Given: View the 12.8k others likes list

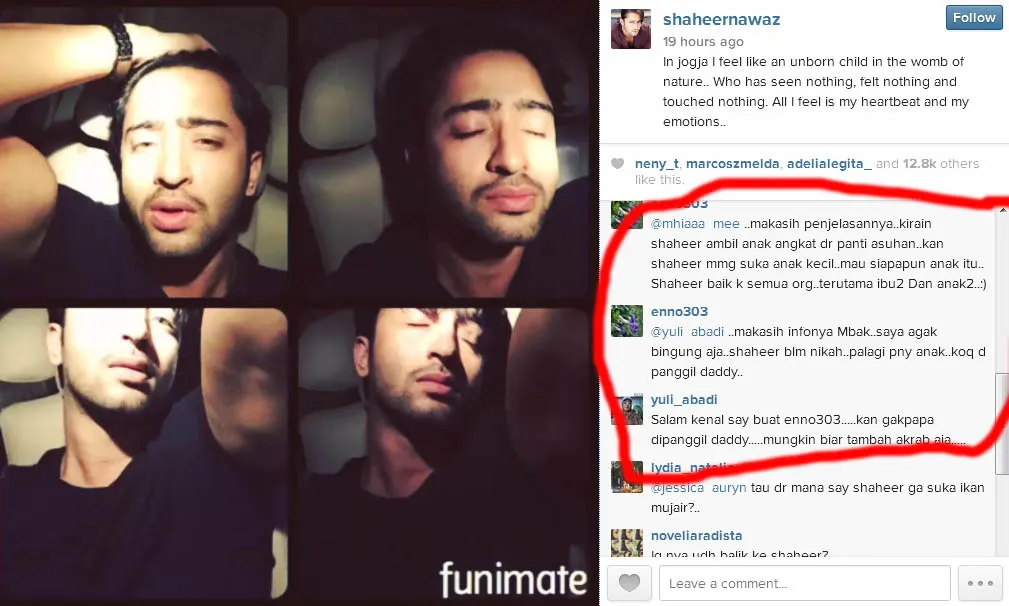Looking at the screenshot, I should (x=940, y=163).
